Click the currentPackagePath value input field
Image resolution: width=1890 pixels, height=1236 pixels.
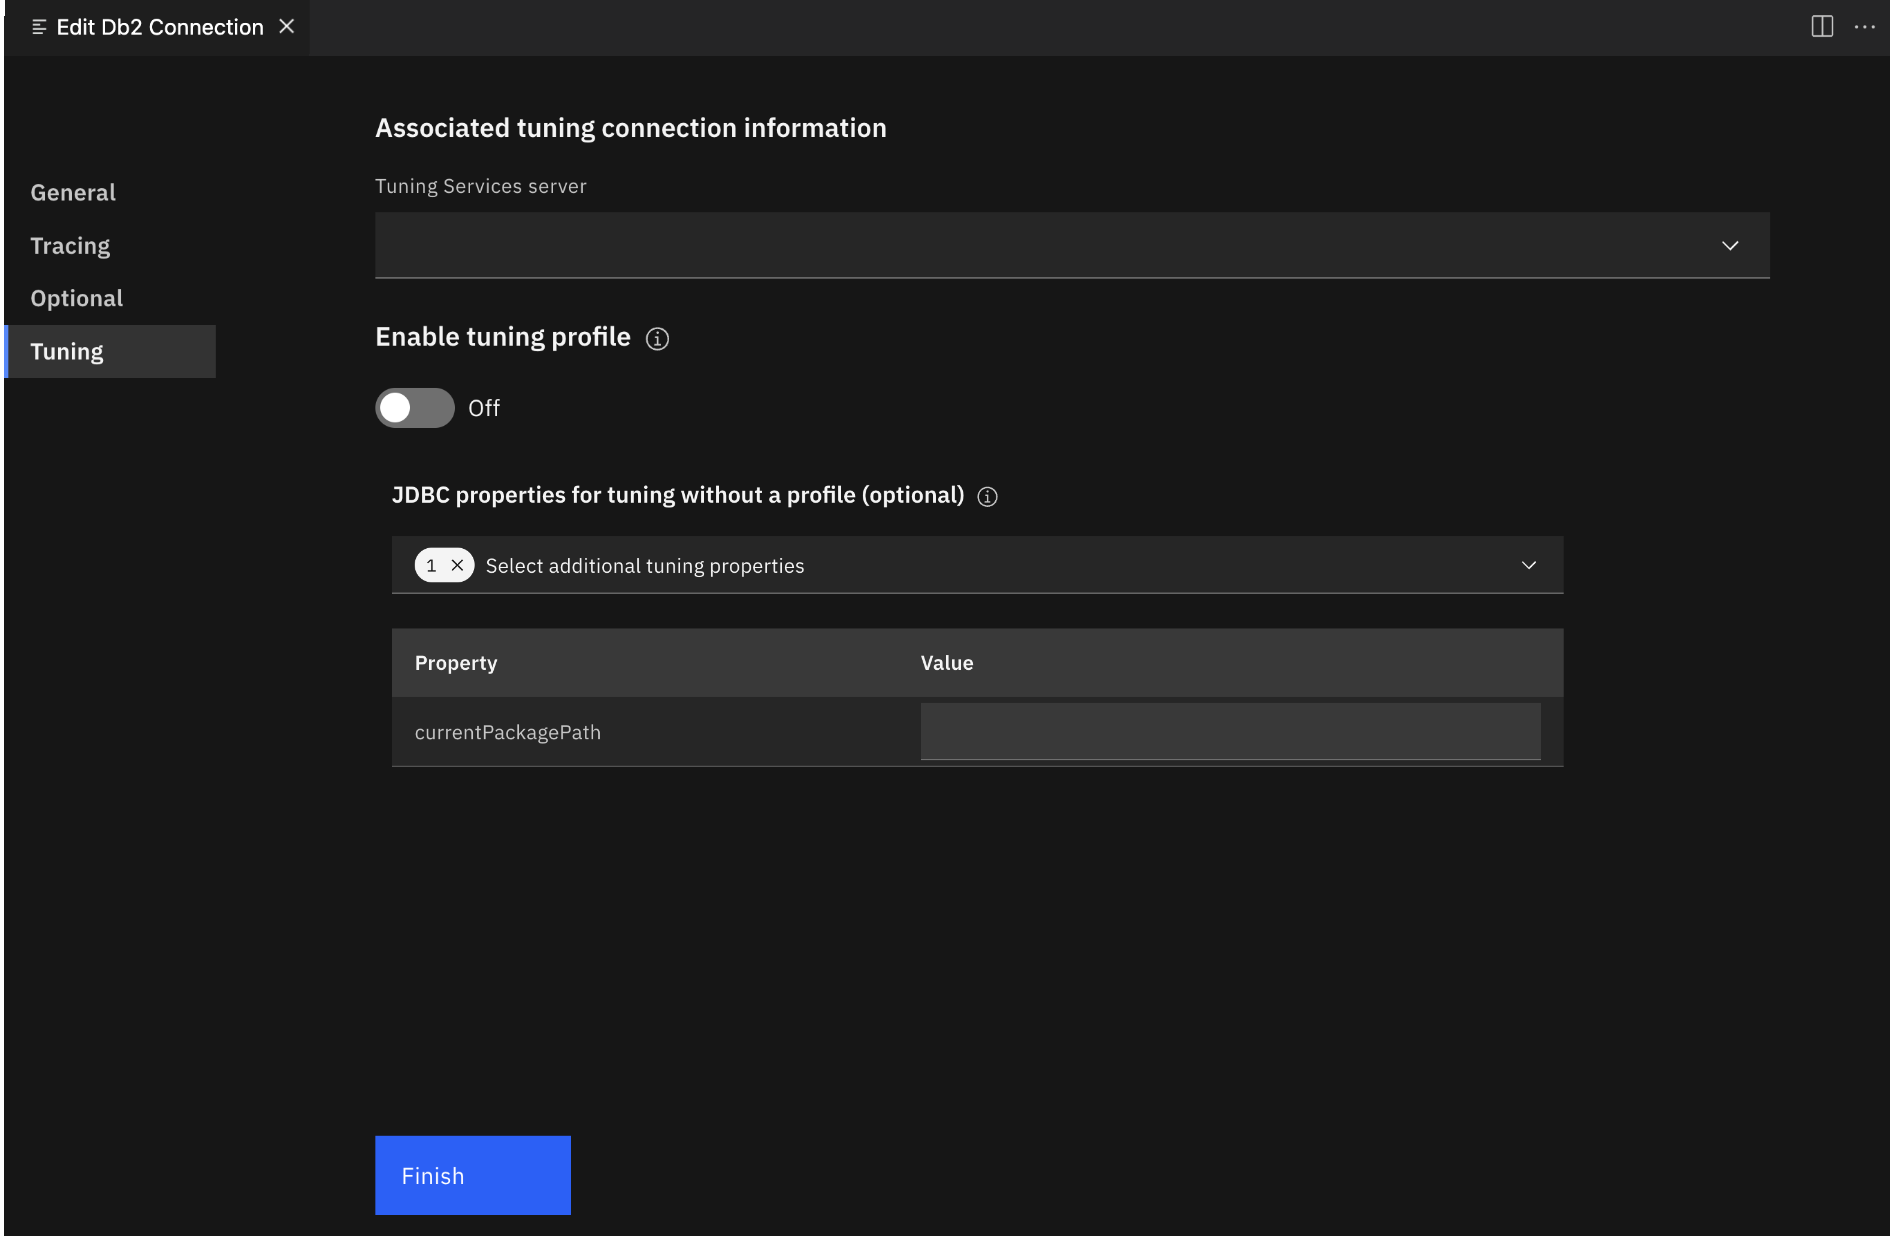pos(1230,732)
